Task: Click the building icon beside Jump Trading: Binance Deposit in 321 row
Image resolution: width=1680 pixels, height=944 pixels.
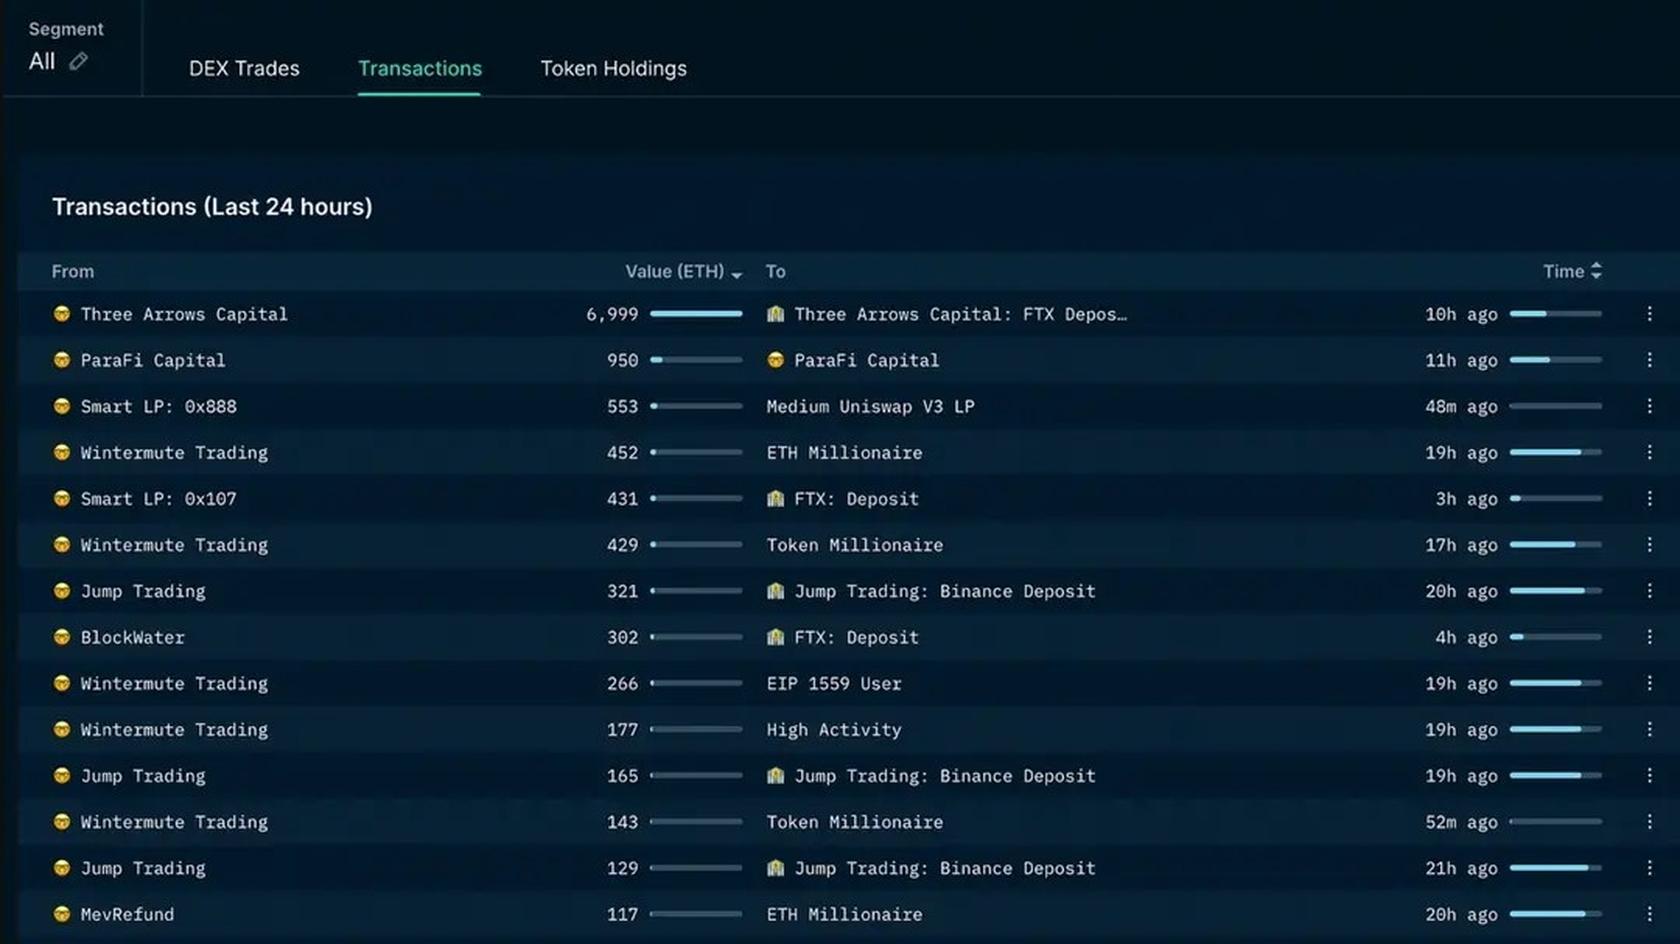Action: pos(775,591)
